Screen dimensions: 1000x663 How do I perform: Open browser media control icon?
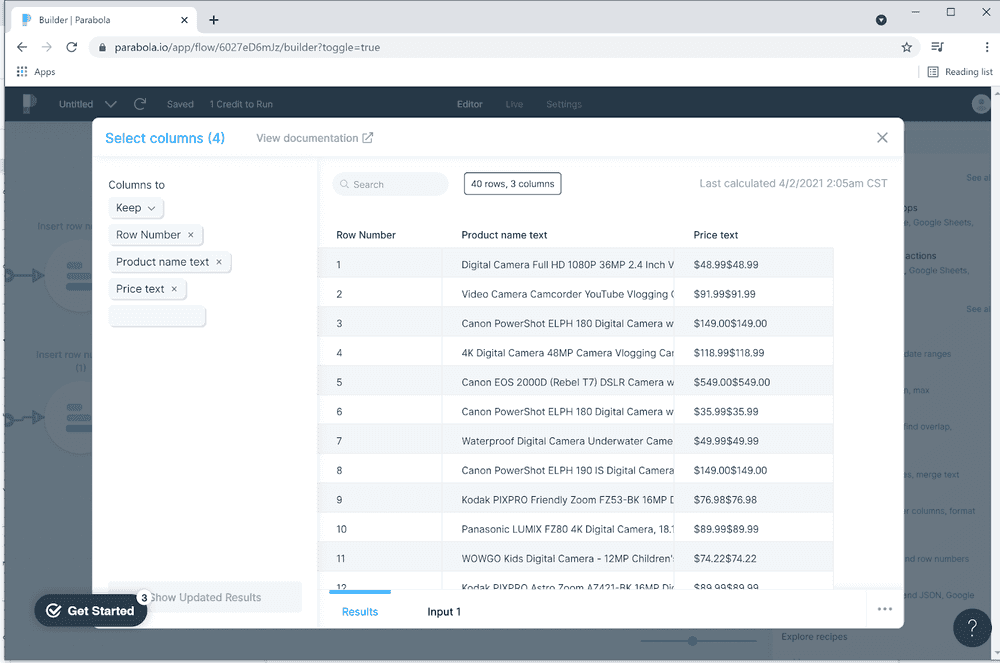(x=937, y=47)
